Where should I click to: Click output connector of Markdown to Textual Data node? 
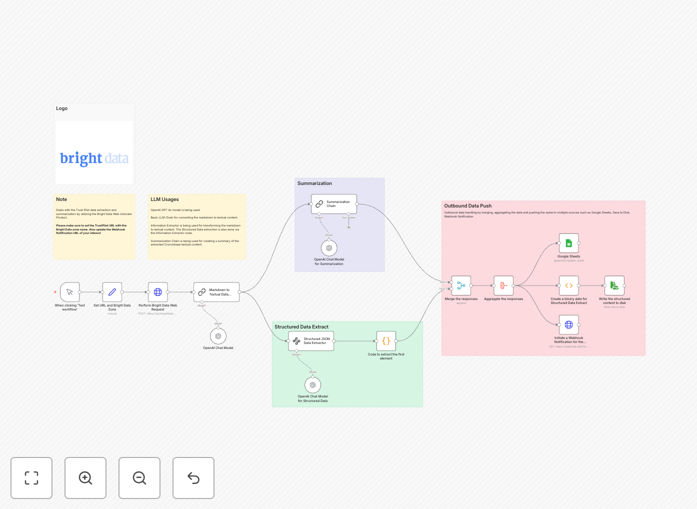[240, 292]
